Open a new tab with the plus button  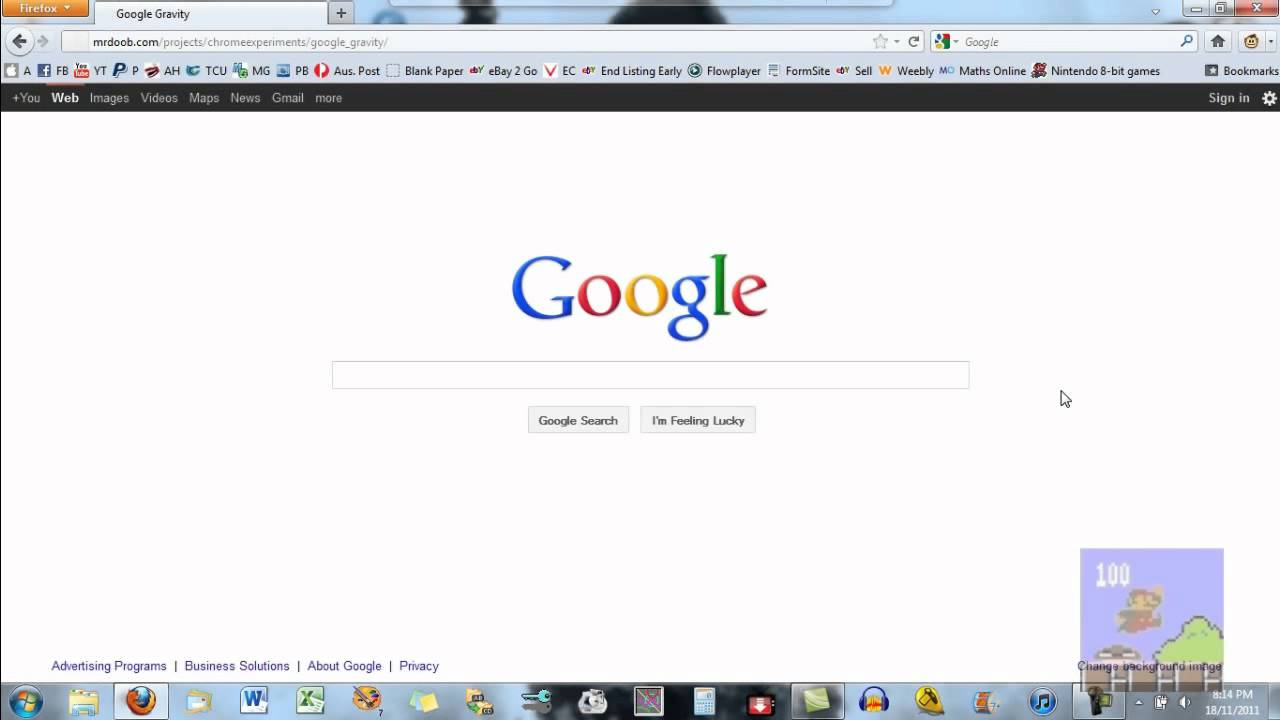[341, 14]
